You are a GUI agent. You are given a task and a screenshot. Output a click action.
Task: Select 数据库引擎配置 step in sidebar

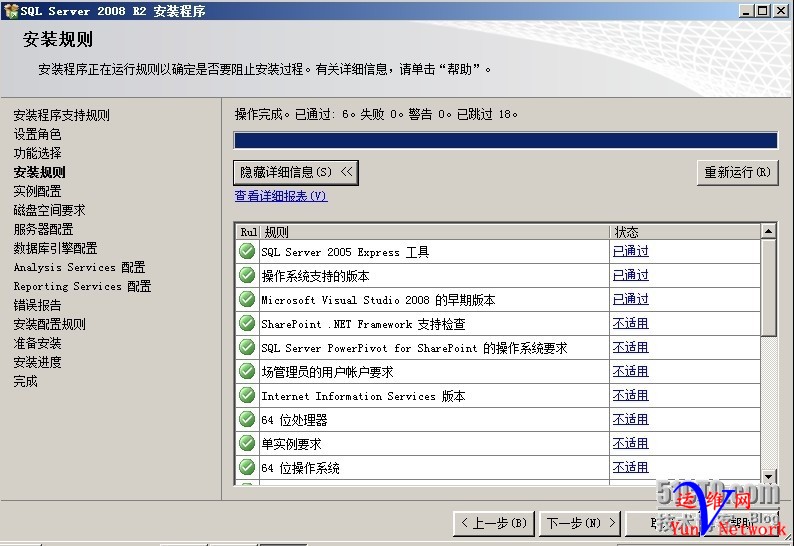tap(55, 248)
